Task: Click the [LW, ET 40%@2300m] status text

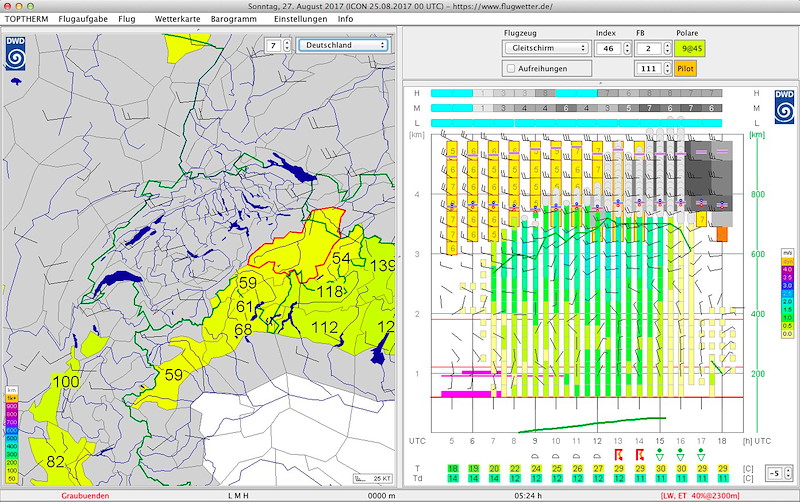Action: [x=699, y=495]
